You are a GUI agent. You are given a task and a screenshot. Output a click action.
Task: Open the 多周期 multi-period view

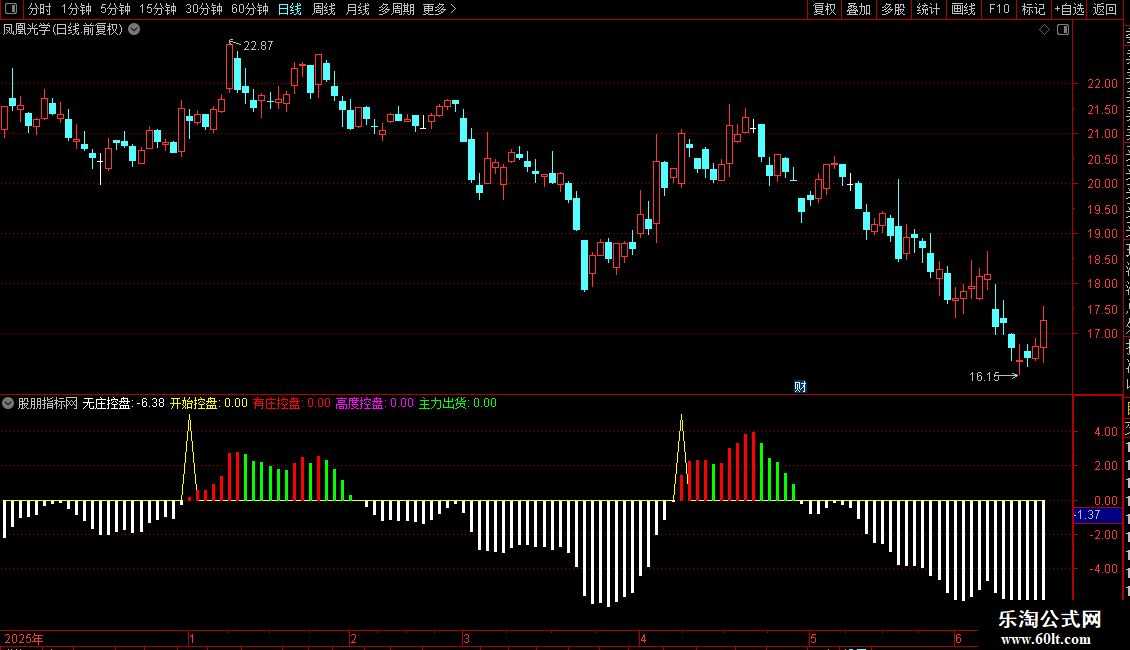click(396, 9)
